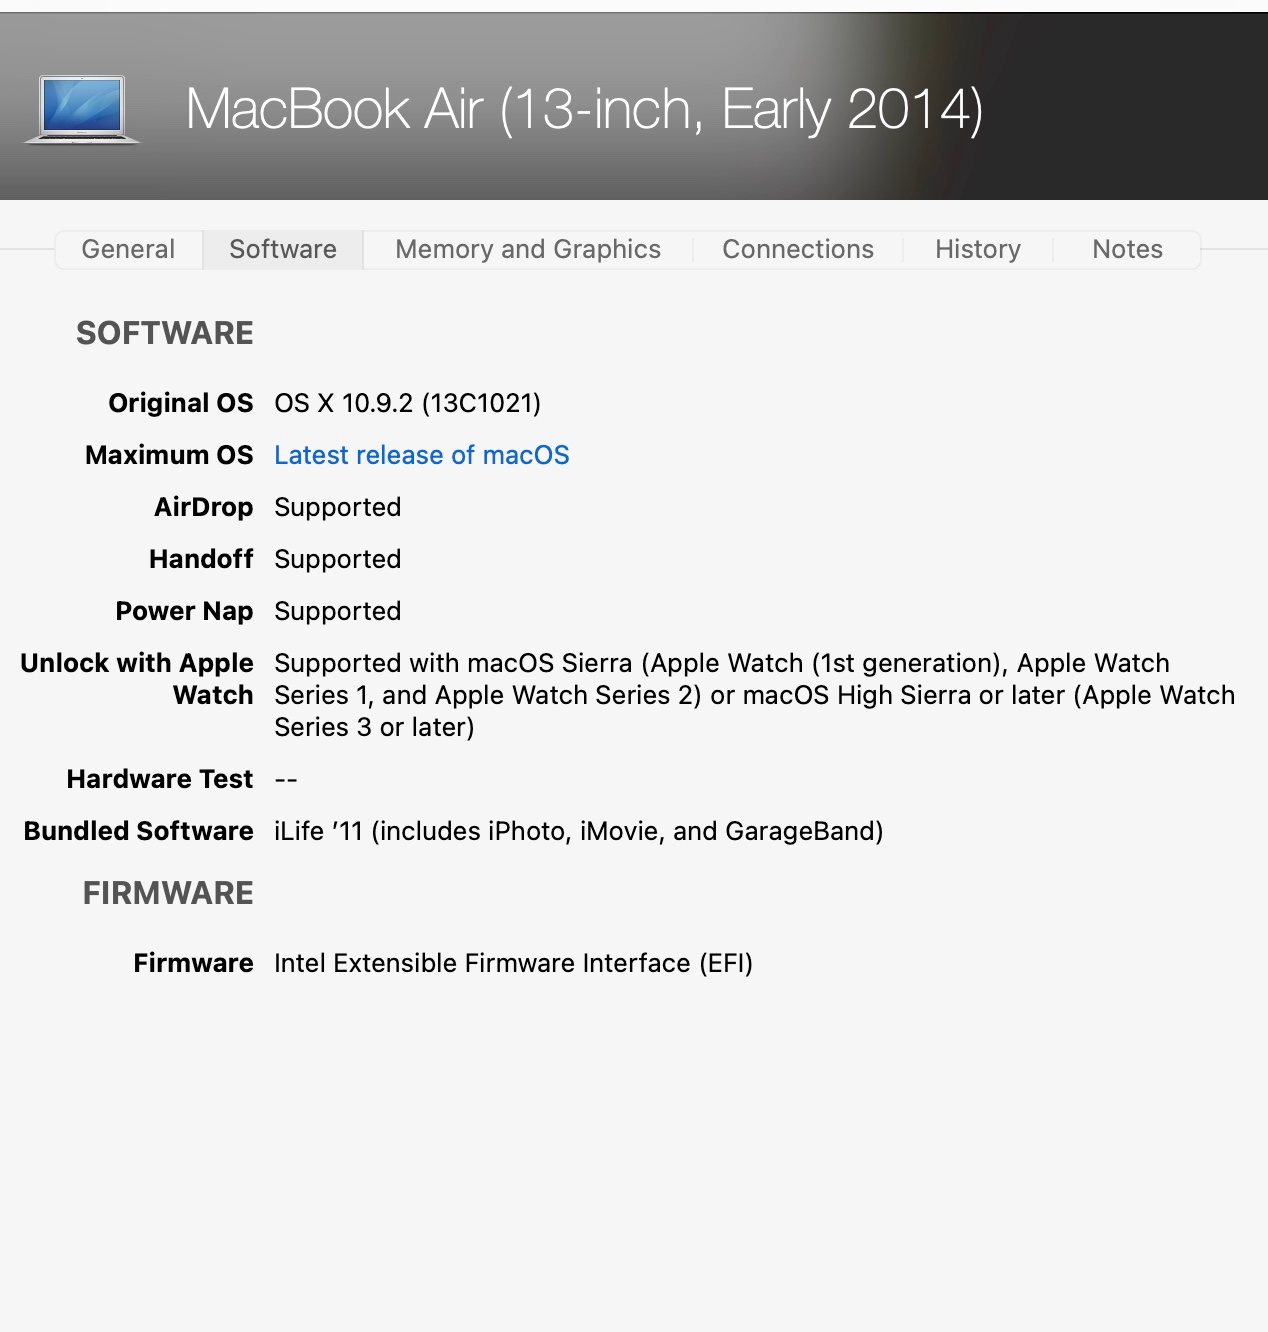
Task: Select the Intel Extensible Firmware Interface (EFI) text
Action: tap(514, 963)
